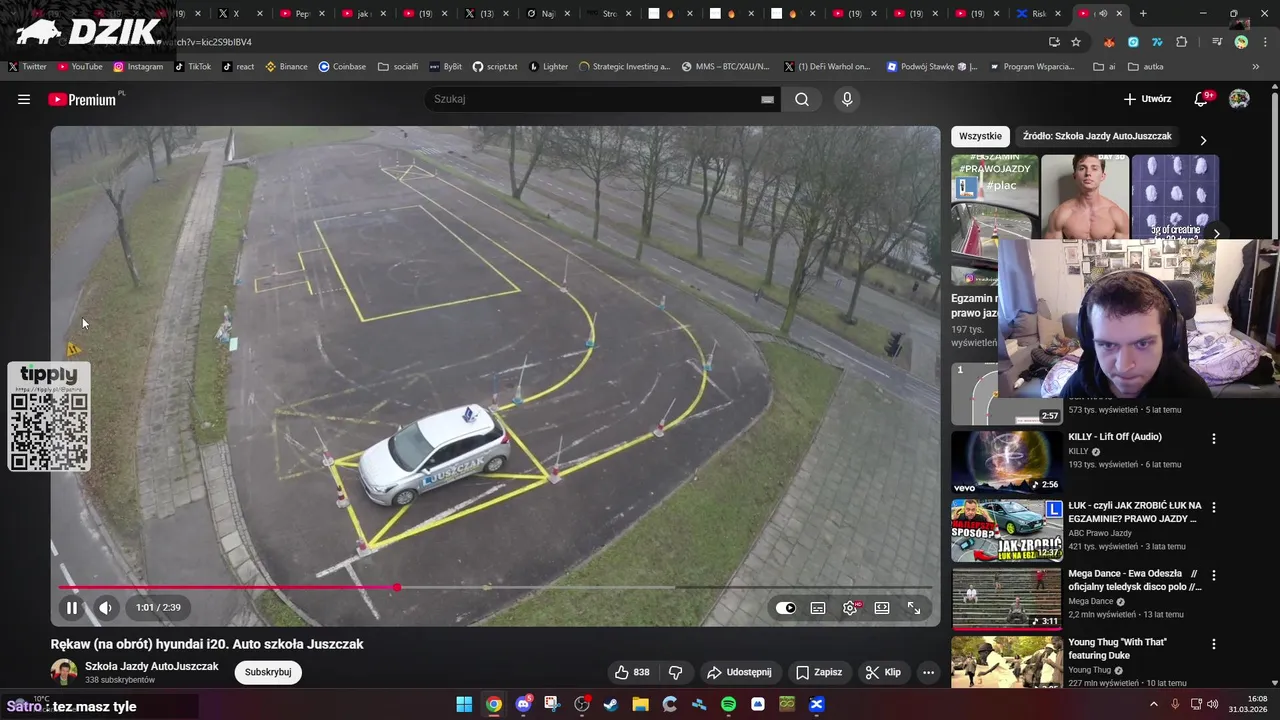Share video with Udostępnij button

click(739, 672)
